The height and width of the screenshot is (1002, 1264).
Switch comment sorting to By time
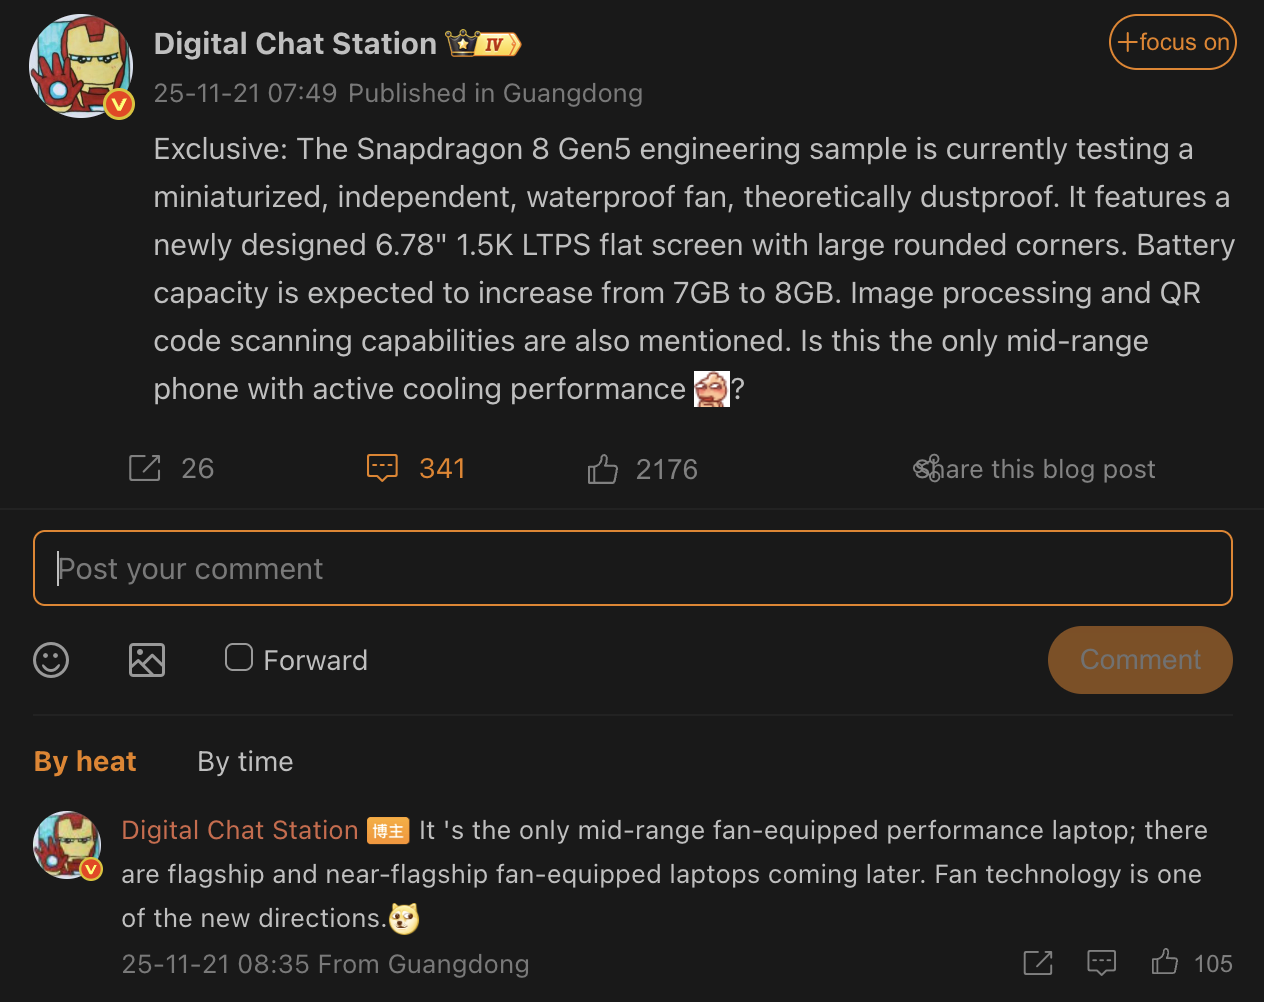coord(245,762)
